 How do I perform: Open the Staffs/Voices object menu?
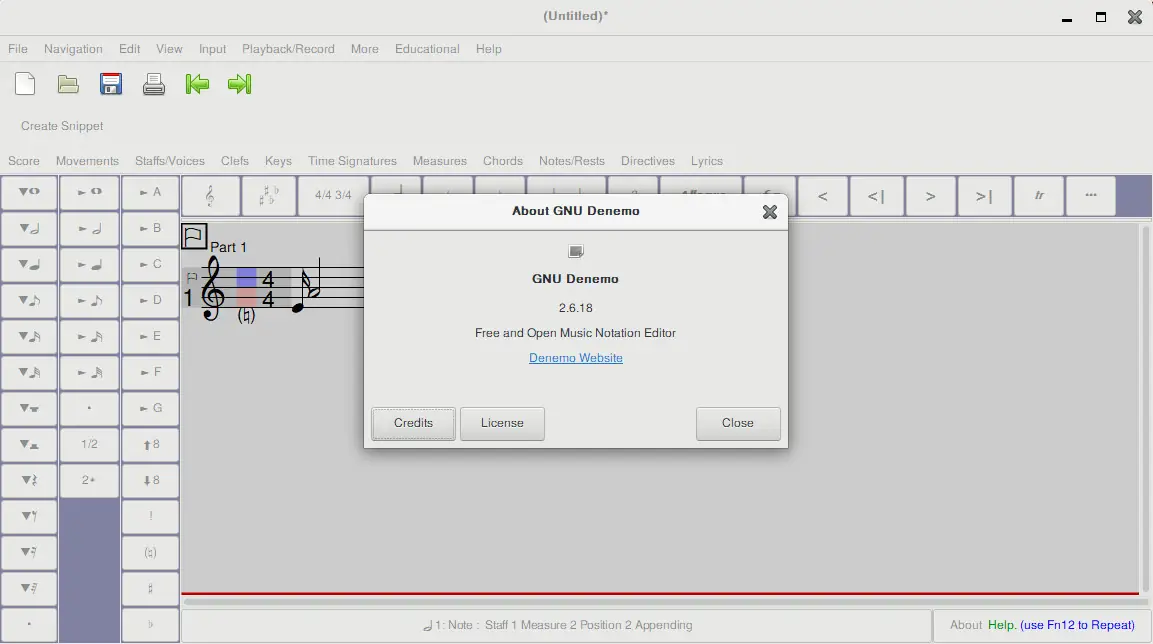click(170, 160)
